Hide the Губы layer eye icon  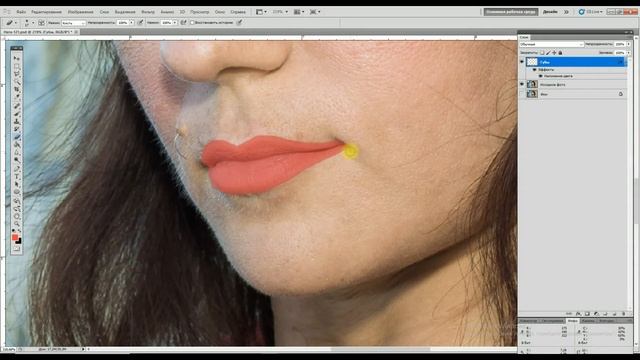pyautogui.click(x=522, y=62)
